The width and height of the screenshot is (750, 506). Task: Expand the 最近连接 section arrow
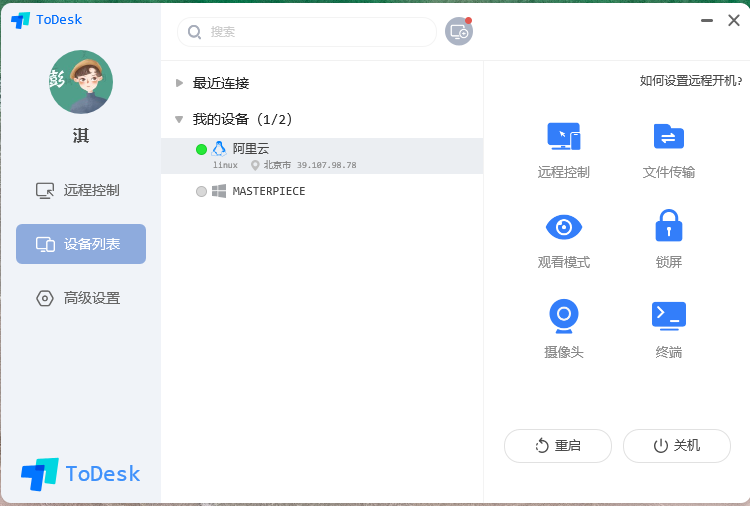click(x=179, y=83)
